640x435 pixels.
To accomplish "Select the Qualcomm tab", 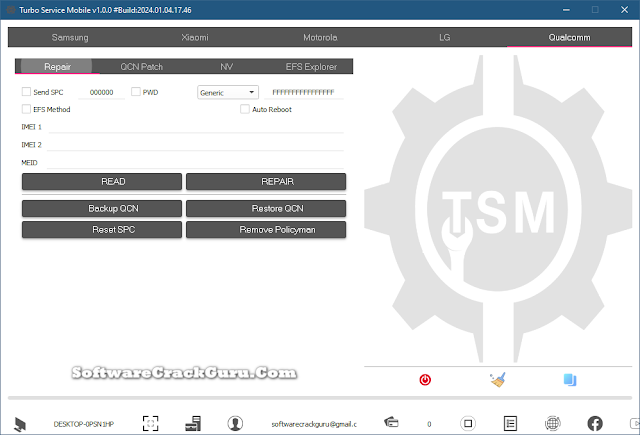I will coord(569,38).
